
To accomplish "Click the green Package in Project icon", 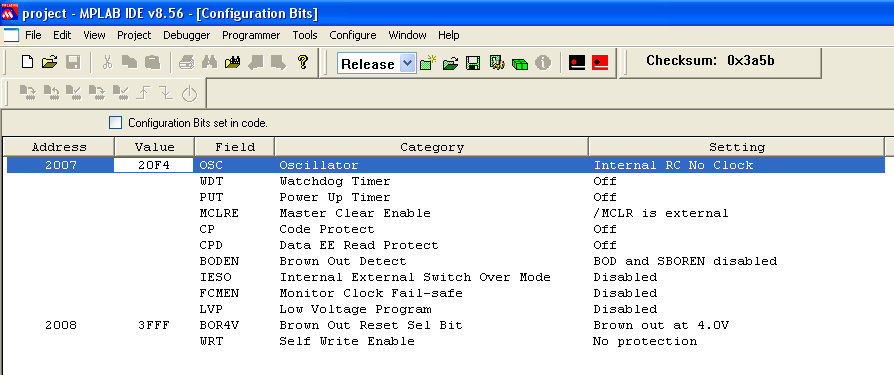I will coord(520,64).
